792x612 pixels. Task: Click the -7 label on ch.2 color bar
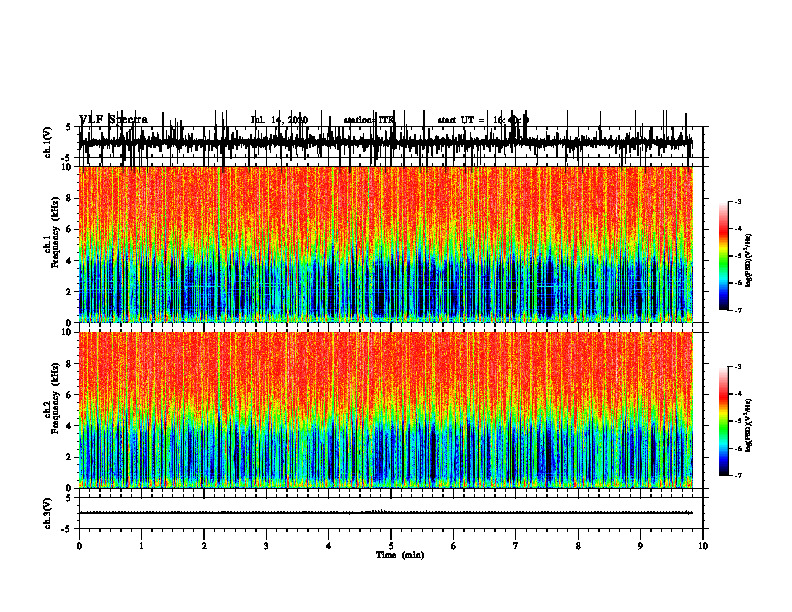pos(737,475)
